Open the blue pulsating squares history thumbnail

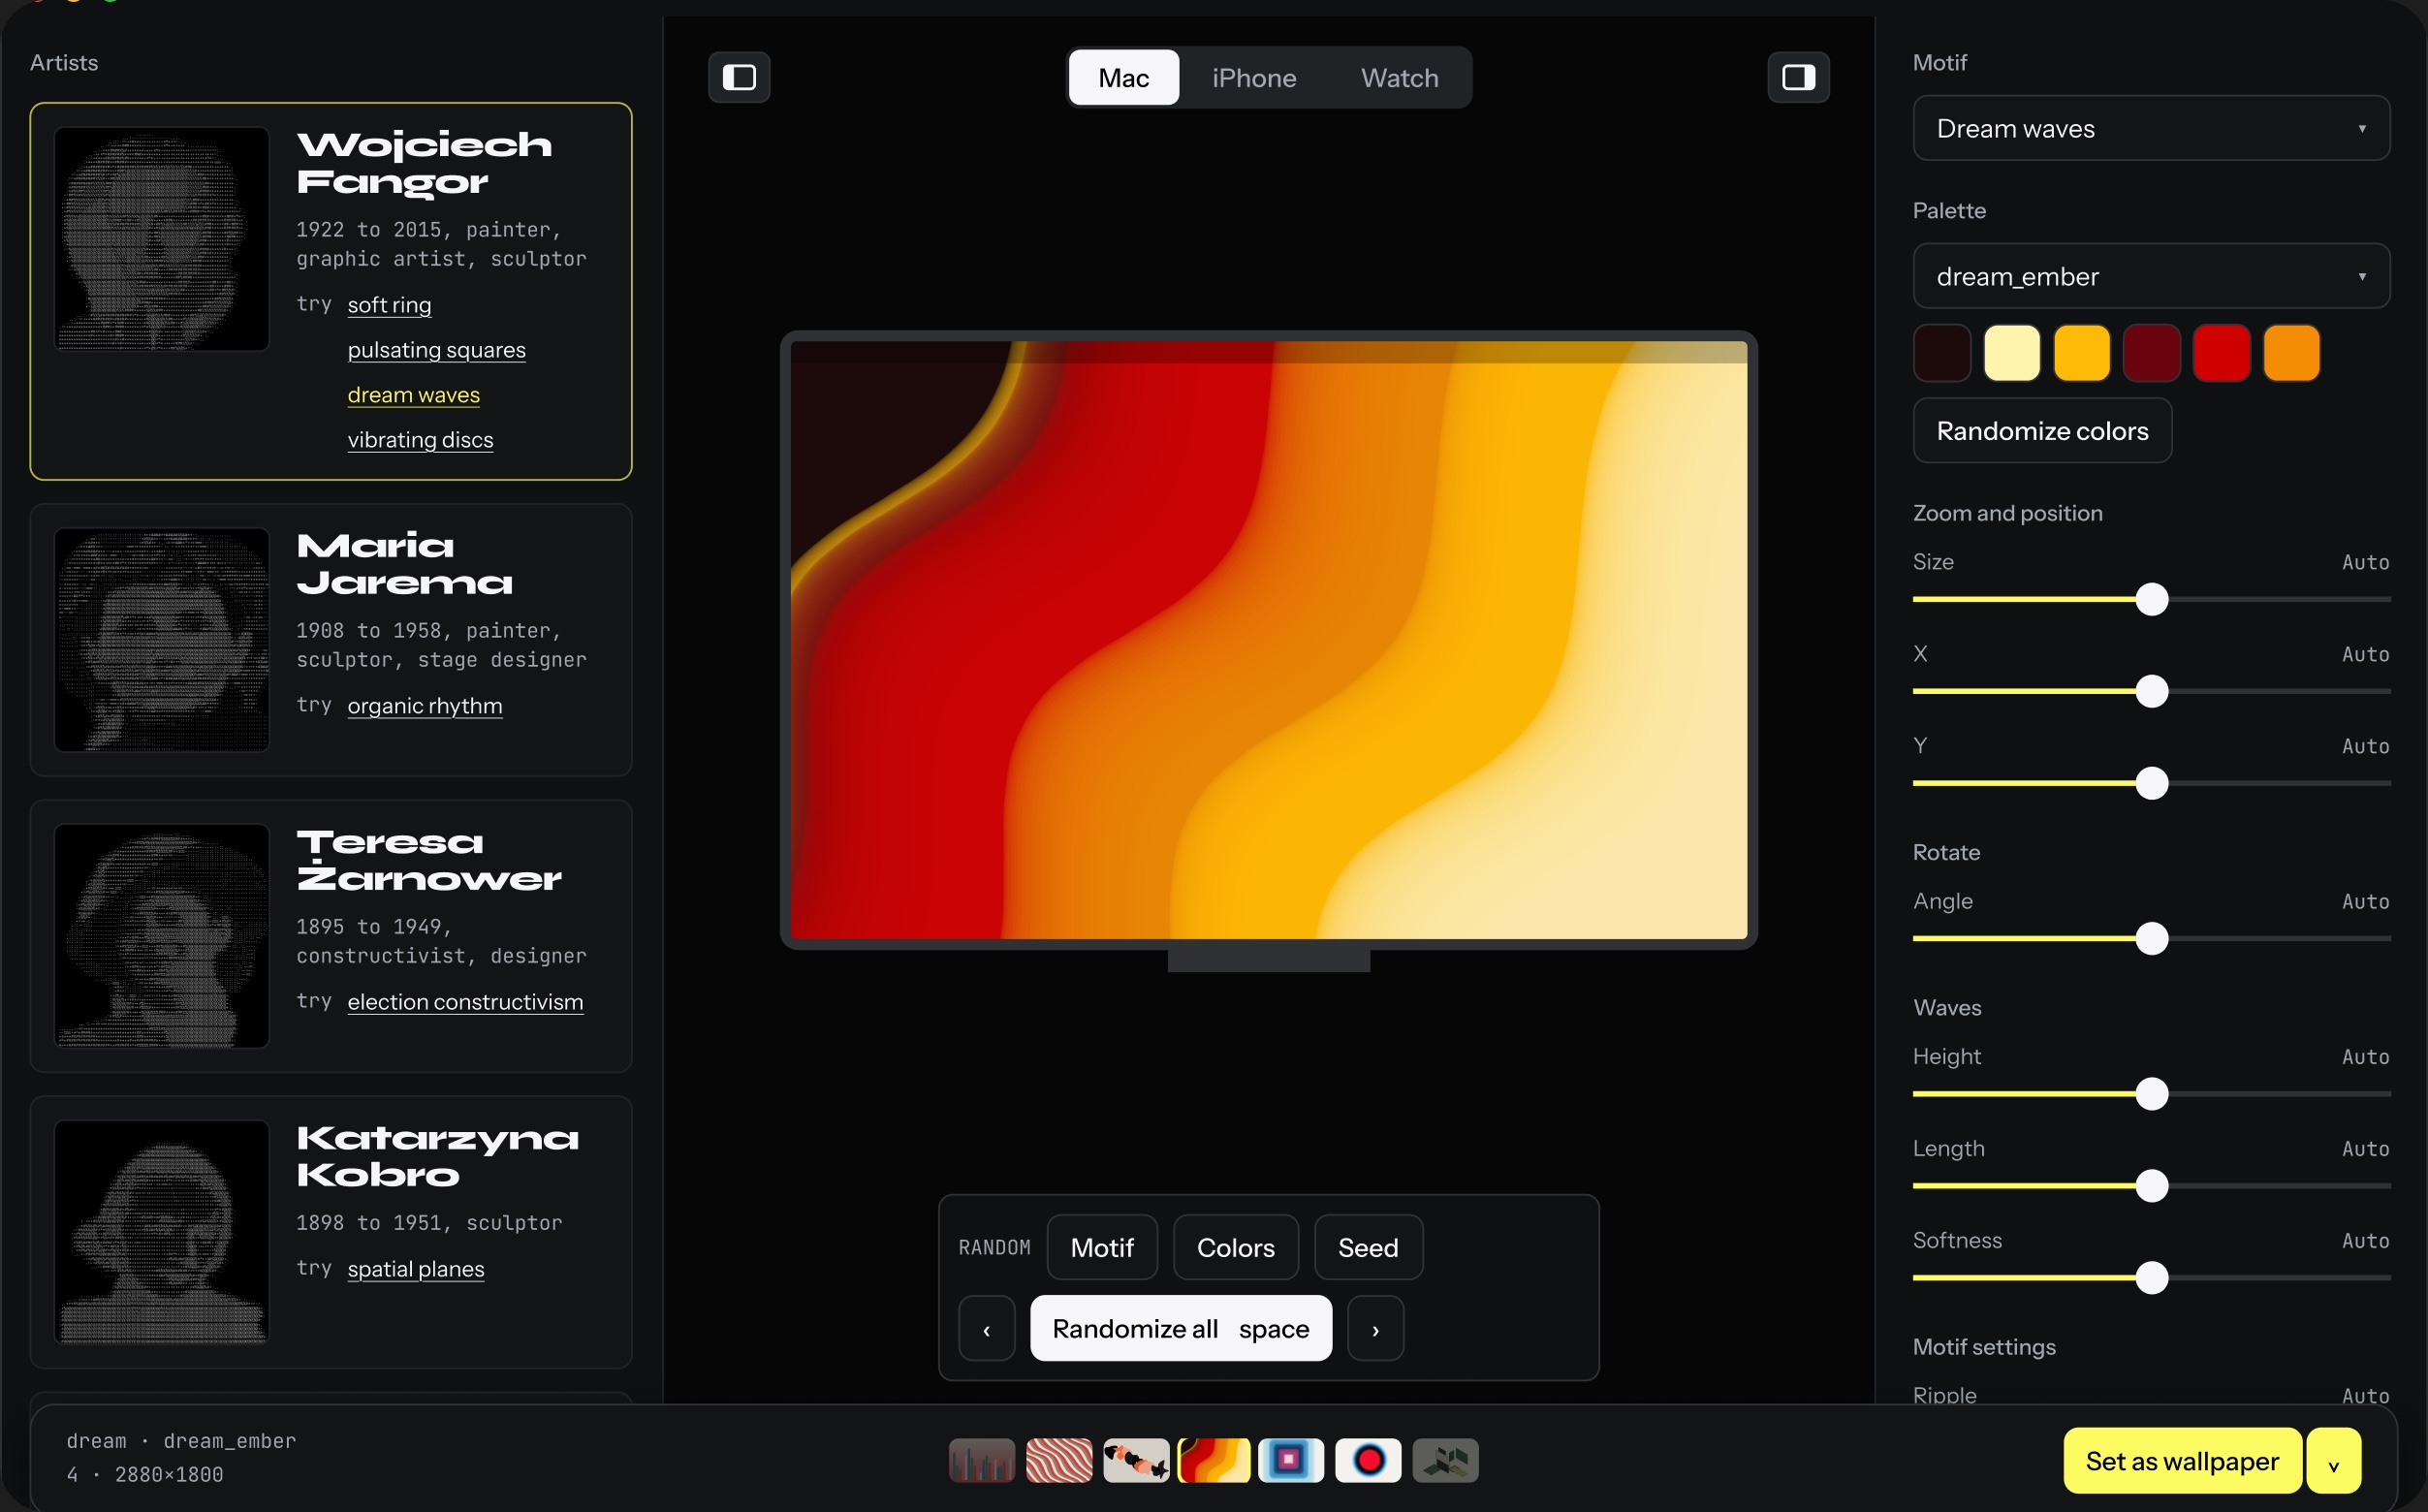click(x=1290, y=1460)
